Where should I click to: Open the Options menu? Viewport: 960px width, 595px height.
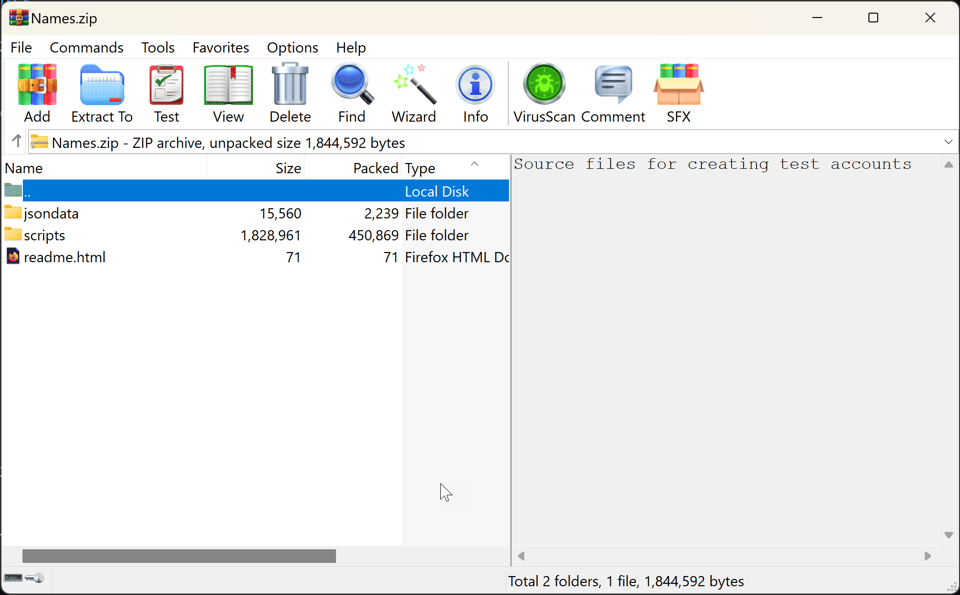pyautogui.click(x=293, y=48)
